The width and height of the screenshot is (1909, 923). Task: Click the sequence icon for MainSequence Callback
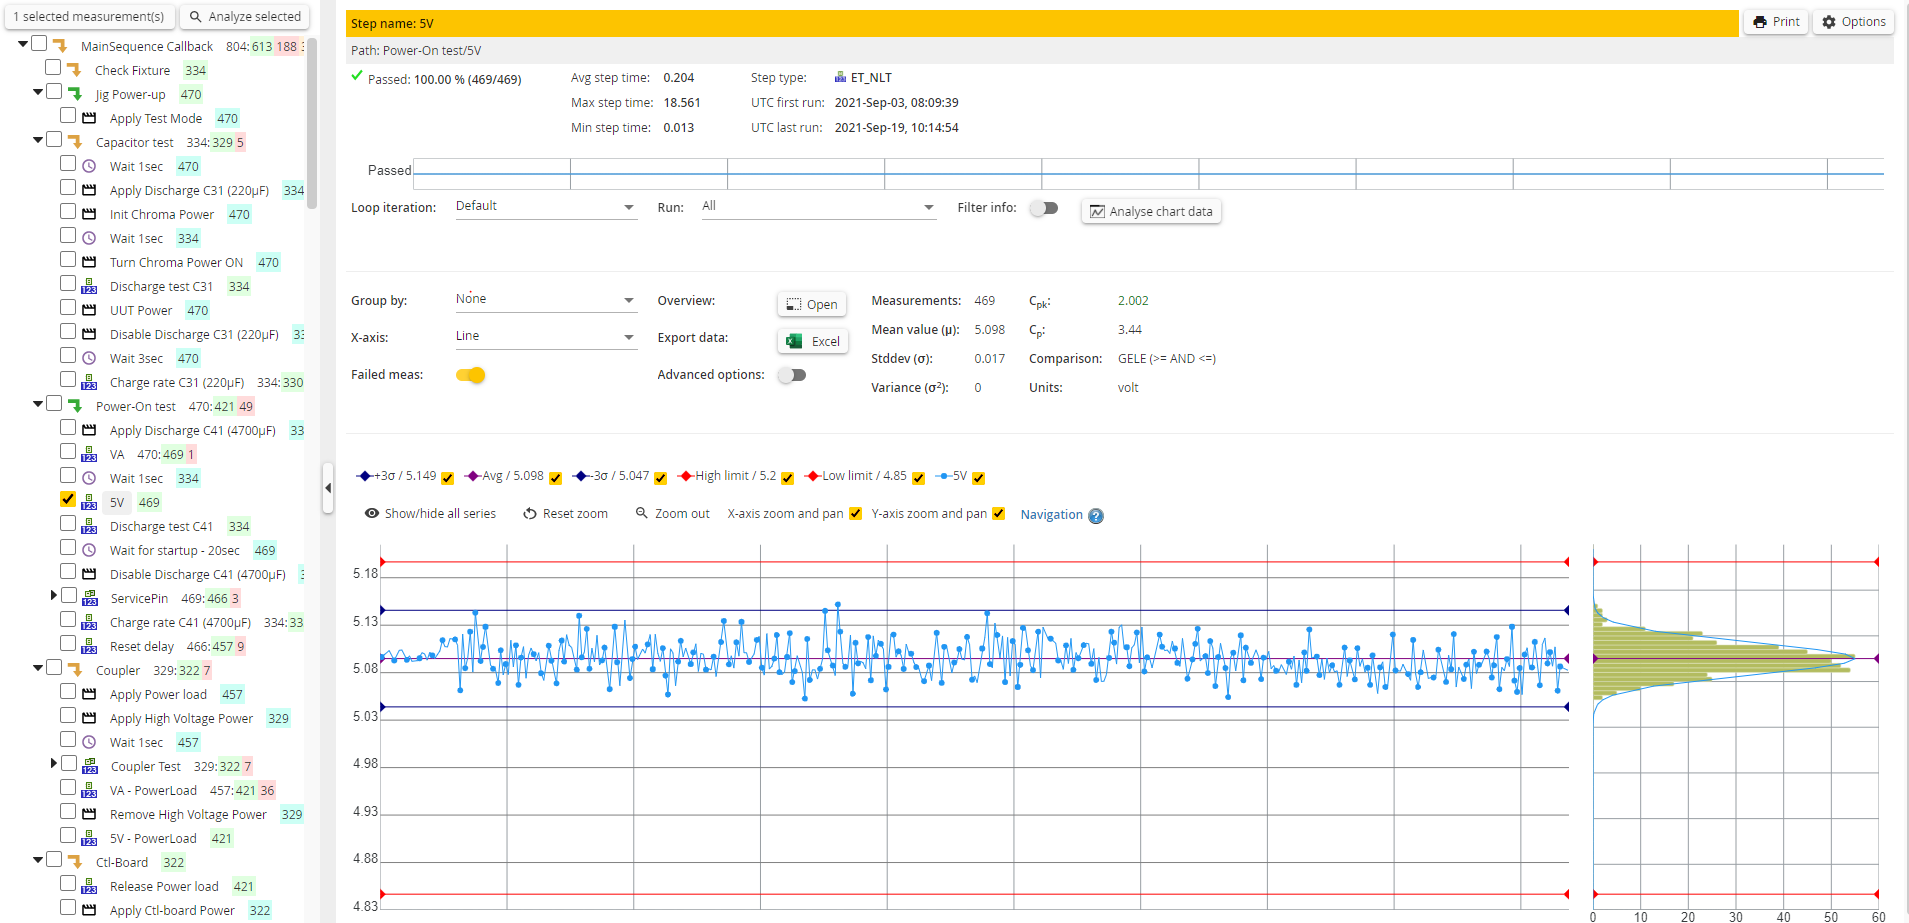tap(60, 46)
